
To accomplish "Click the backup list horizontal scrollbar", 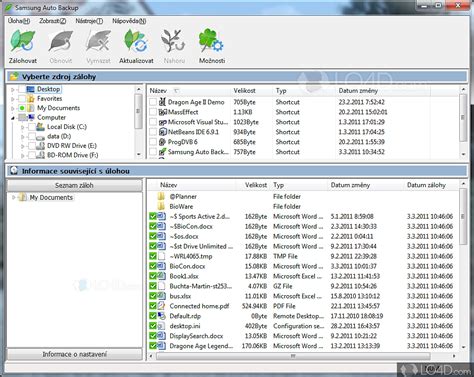I will [x=293, y=356].
